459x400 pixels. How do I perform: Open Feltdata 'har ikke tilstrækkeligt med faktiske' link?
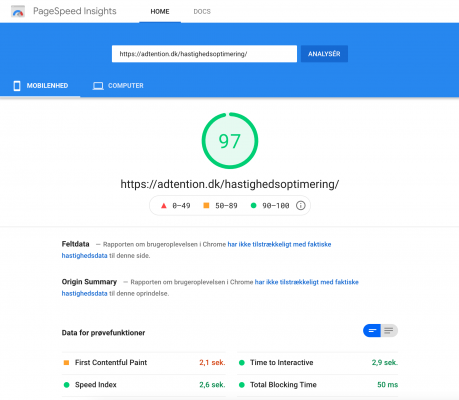coord(279,244)
